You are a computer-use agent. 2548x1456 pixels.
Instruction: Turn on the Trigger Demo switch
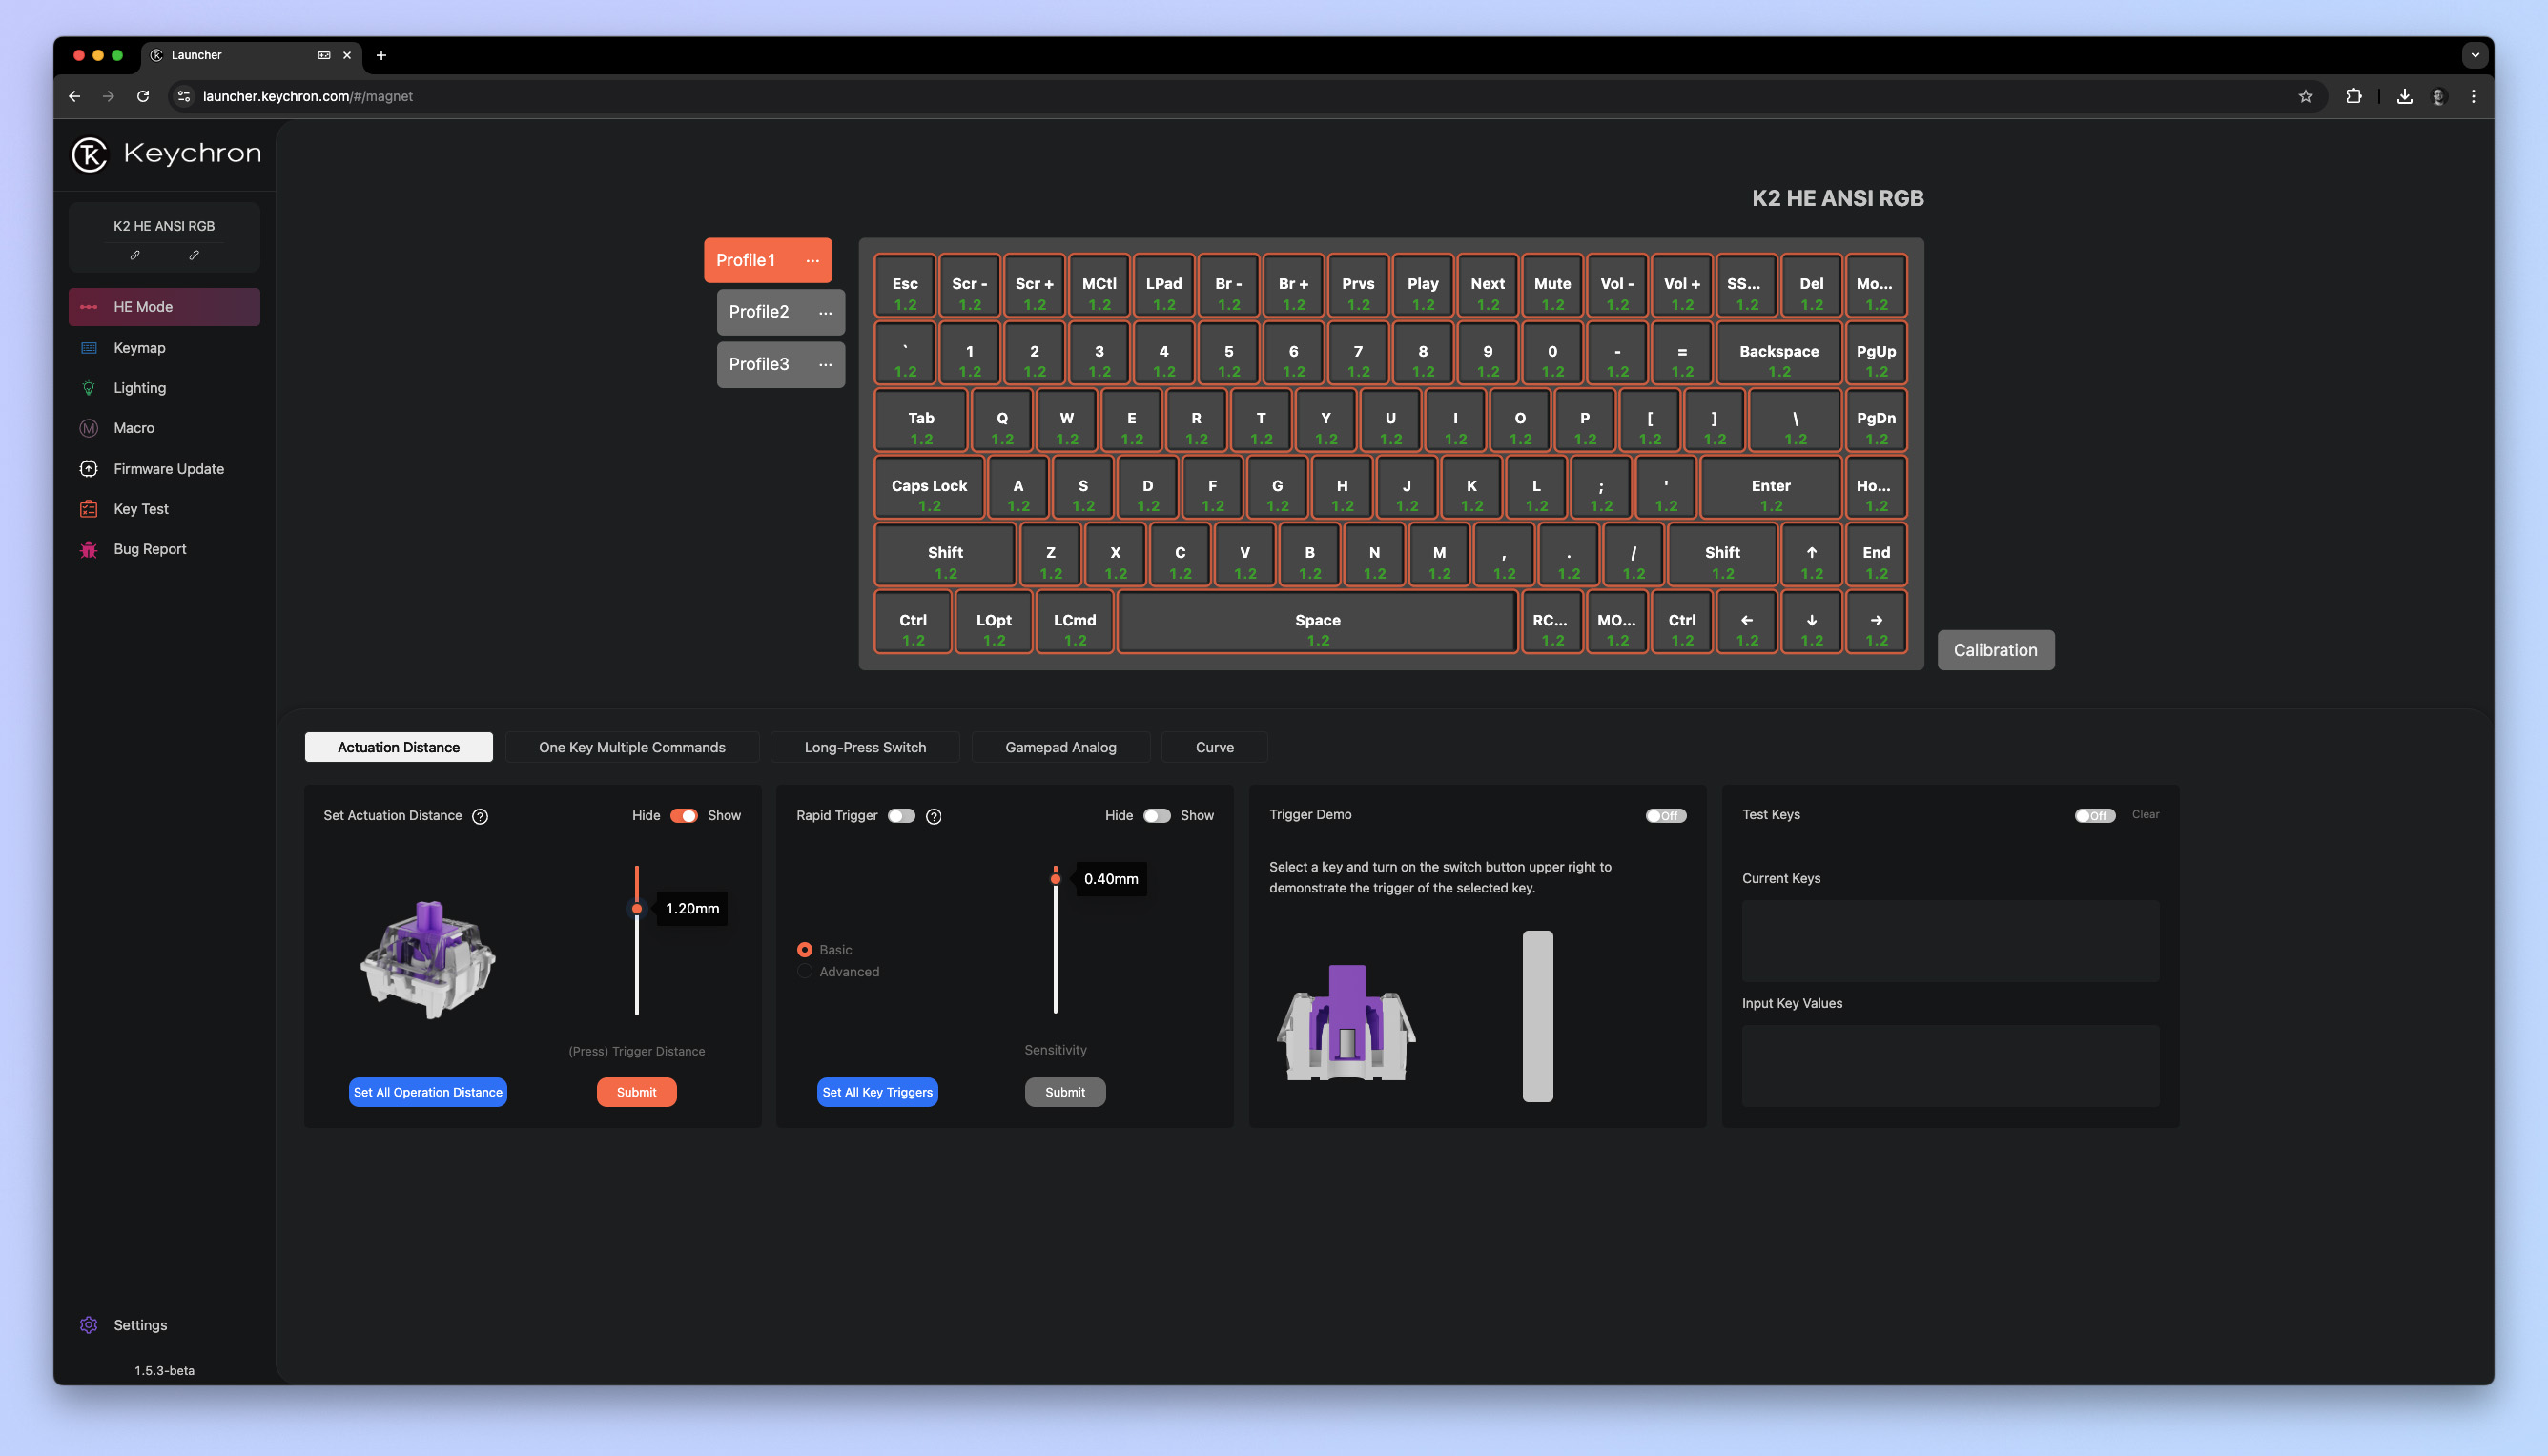(x=1665, y=816)
